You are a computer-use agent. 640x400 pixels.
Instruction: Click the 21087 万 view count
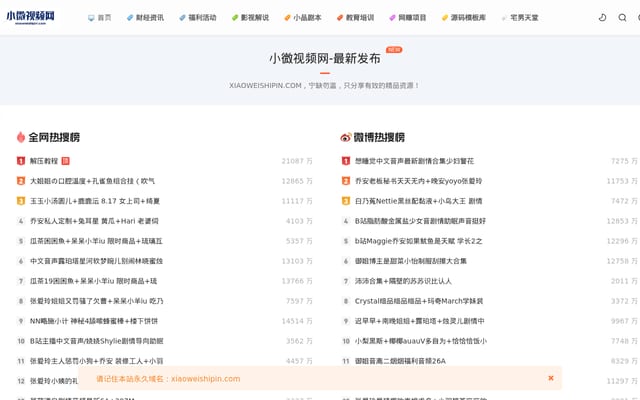click(297, 161)
